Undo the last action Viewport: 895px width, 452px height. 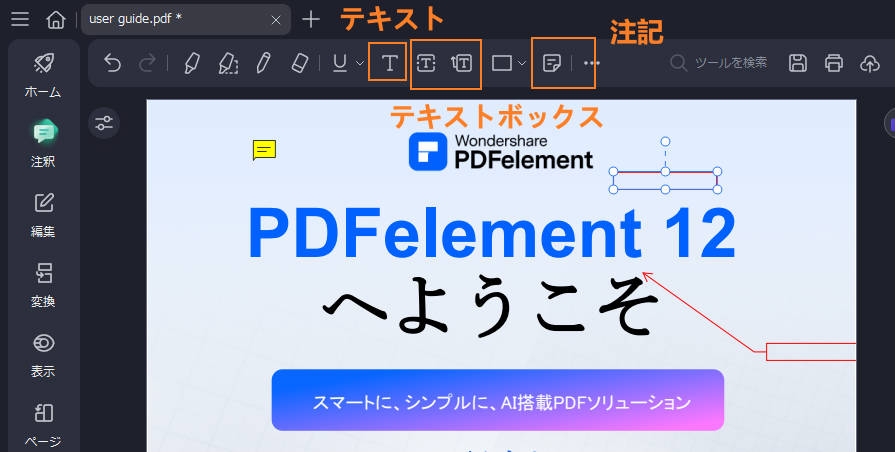112,63
